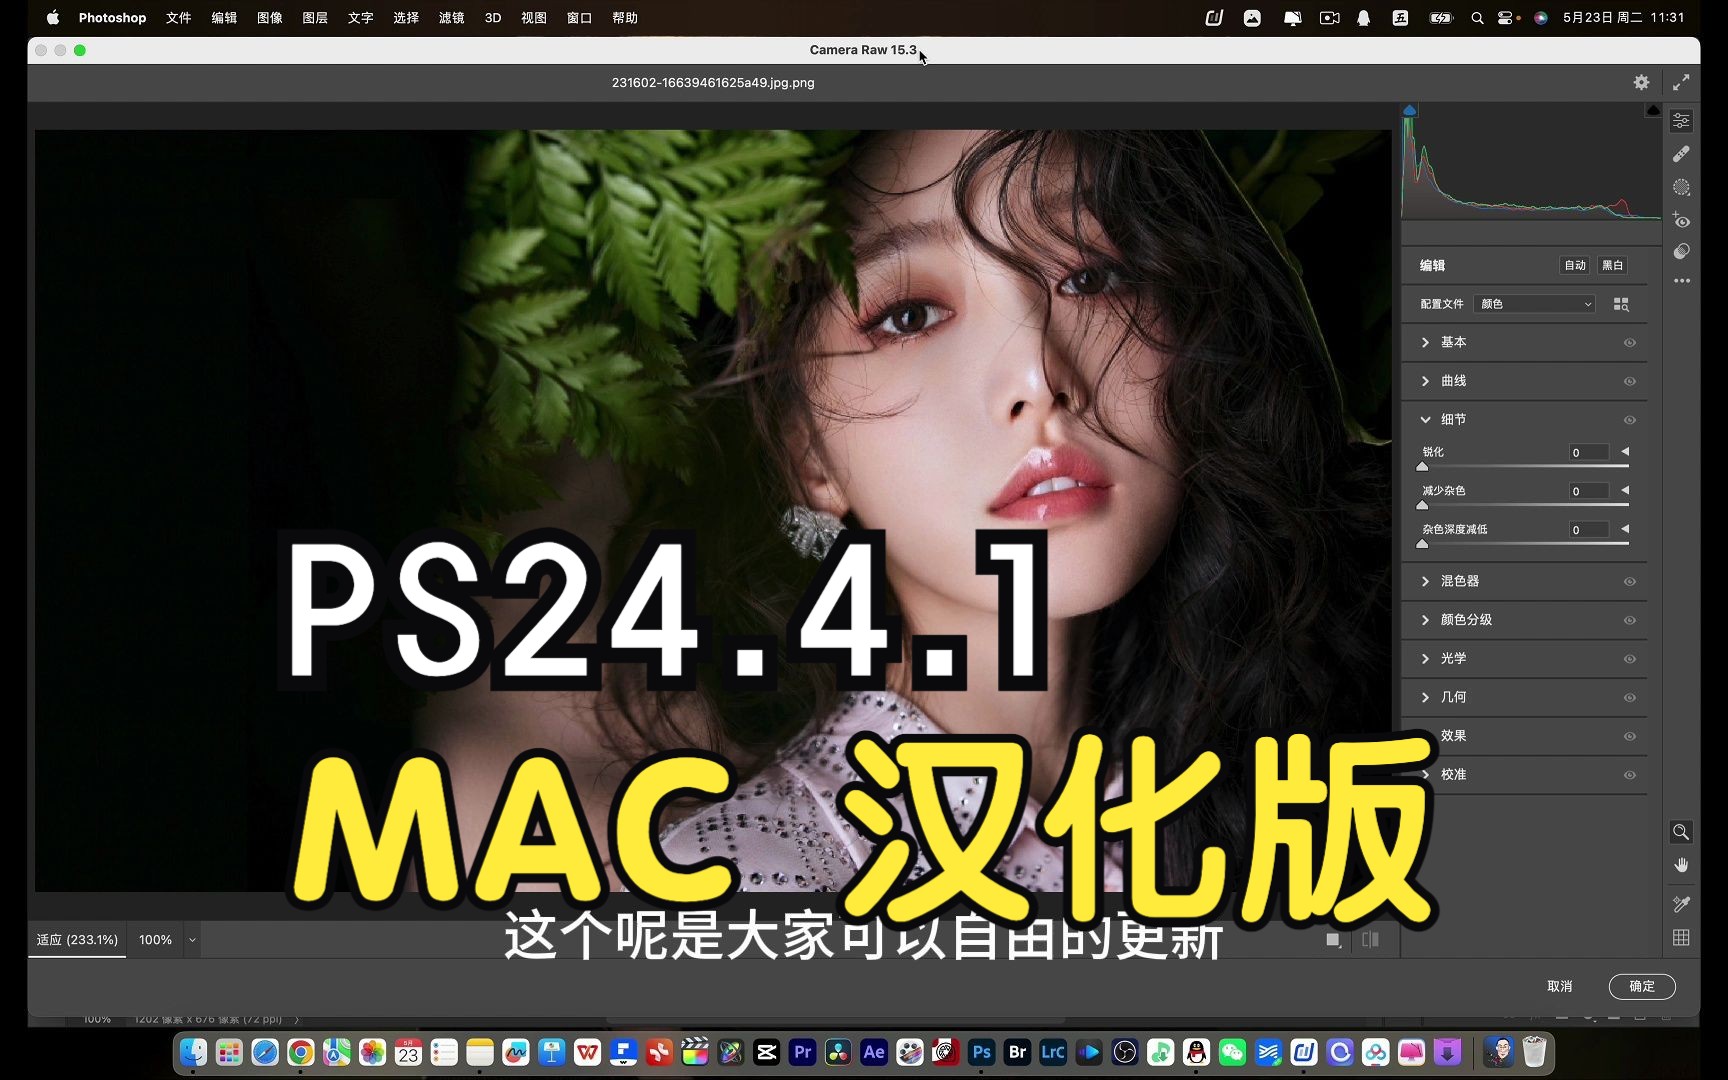Toggle visibility of 效果 panel edits
Viewport: 1728px width, 1080px height.
(x=1629, y=737)
